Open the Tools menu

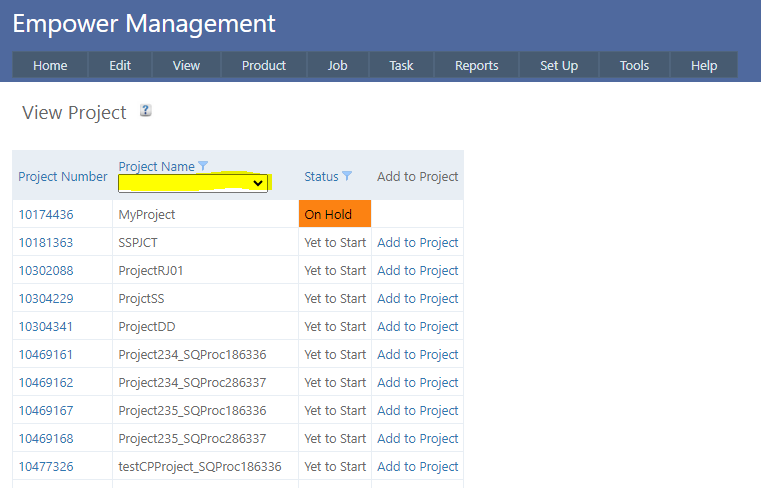click(634, 65)
